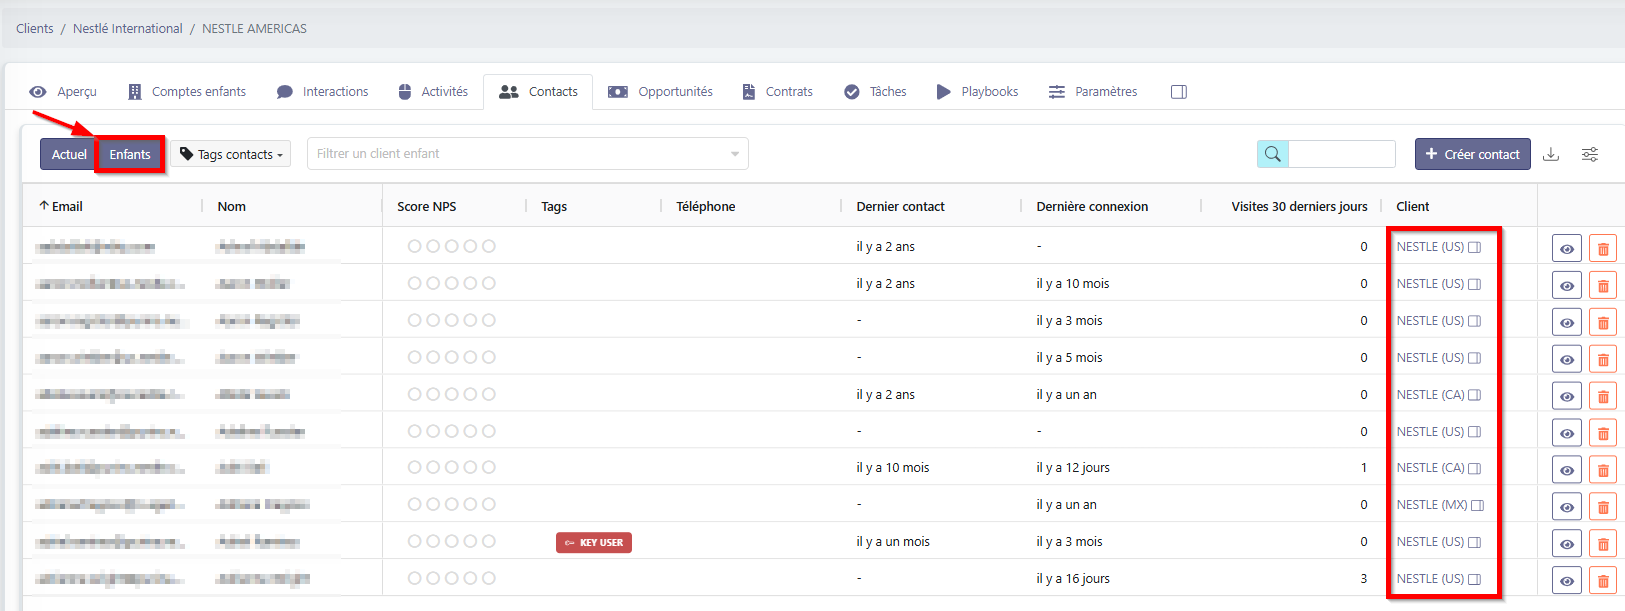Click trash icon in last contact row
The image size is (1625, 611).
click(x=1602, y=580)
